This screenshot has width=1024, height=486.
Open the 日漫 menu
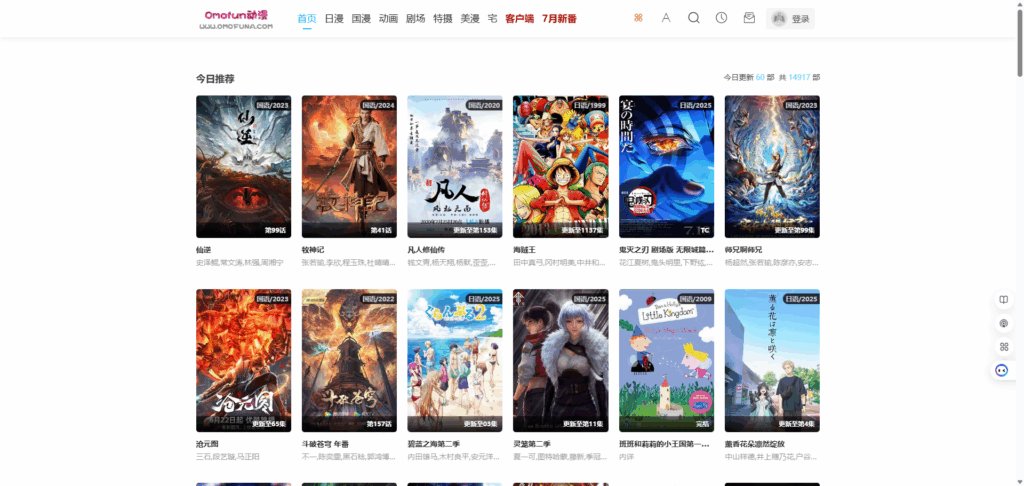[334, 19]
